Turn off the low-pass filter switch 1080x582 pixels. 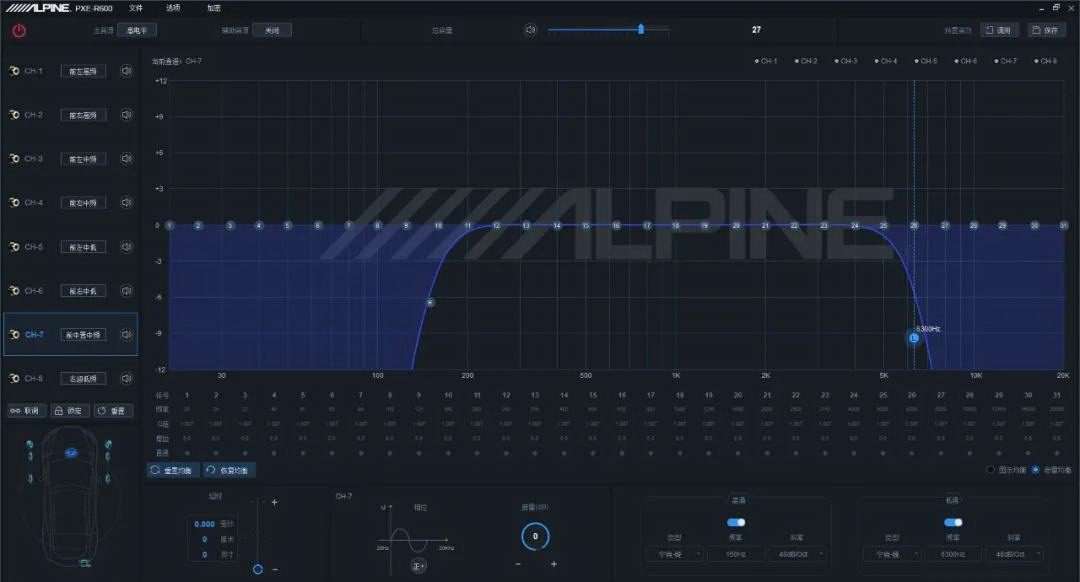tap(953, 522)
